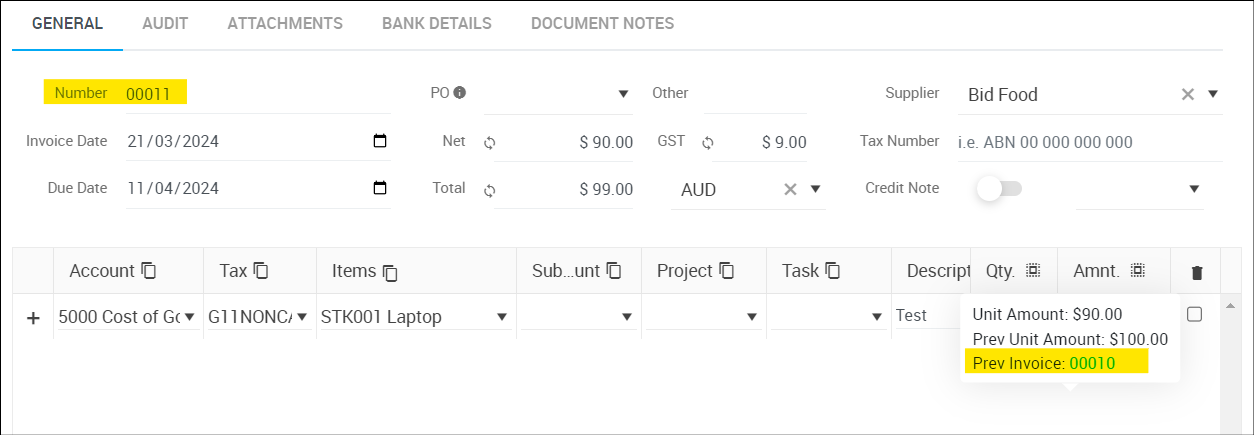Viewport: 1254px width, 435px height.
Task: Click the Amnt. column header icon
Action: point(1137,271)
